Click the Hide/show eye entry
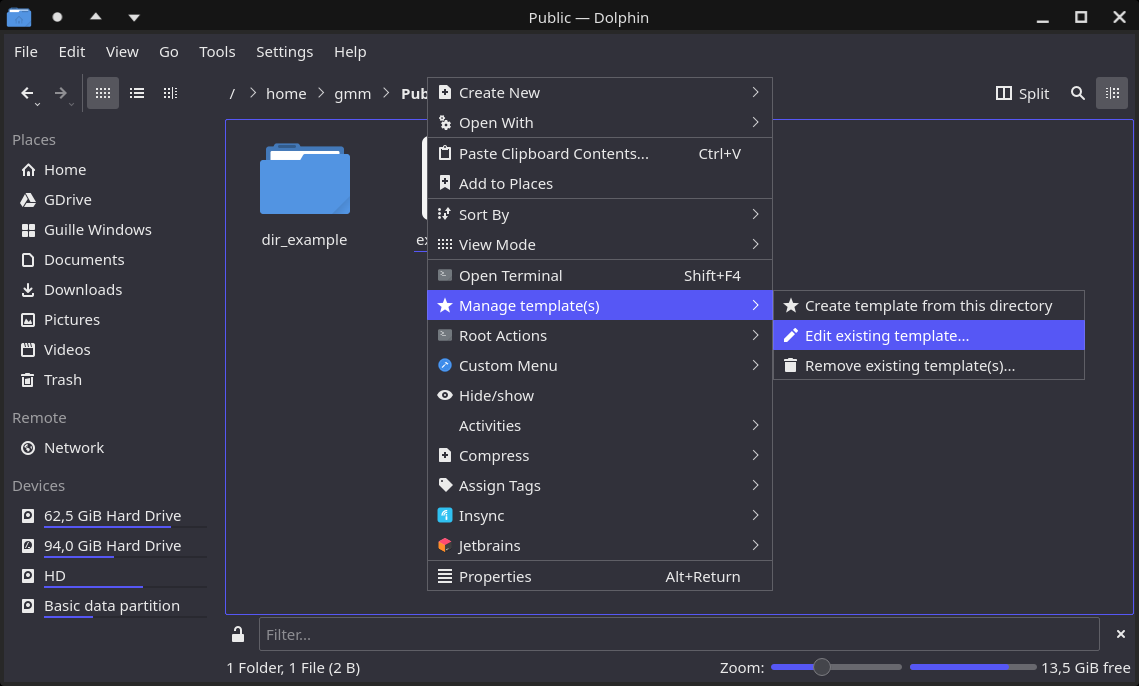Image resolution: width=1139 pixels, height=686 pixels. [x=599, y=395]
